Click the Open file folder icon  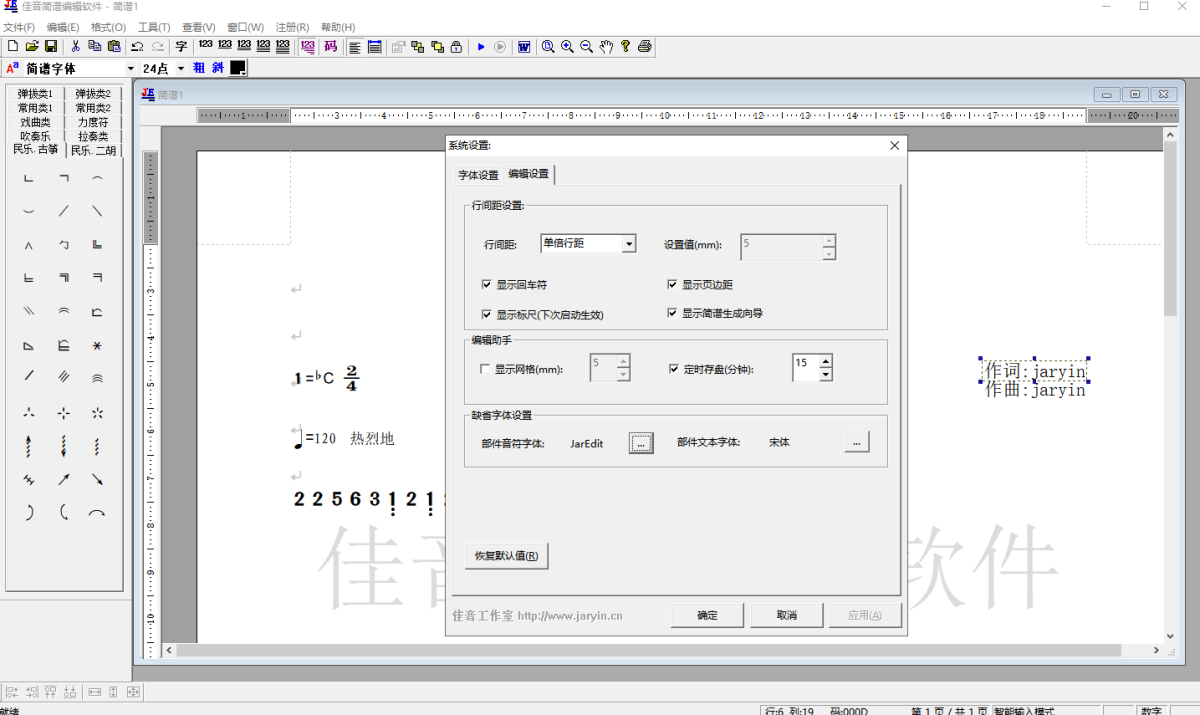coord(32,47)
